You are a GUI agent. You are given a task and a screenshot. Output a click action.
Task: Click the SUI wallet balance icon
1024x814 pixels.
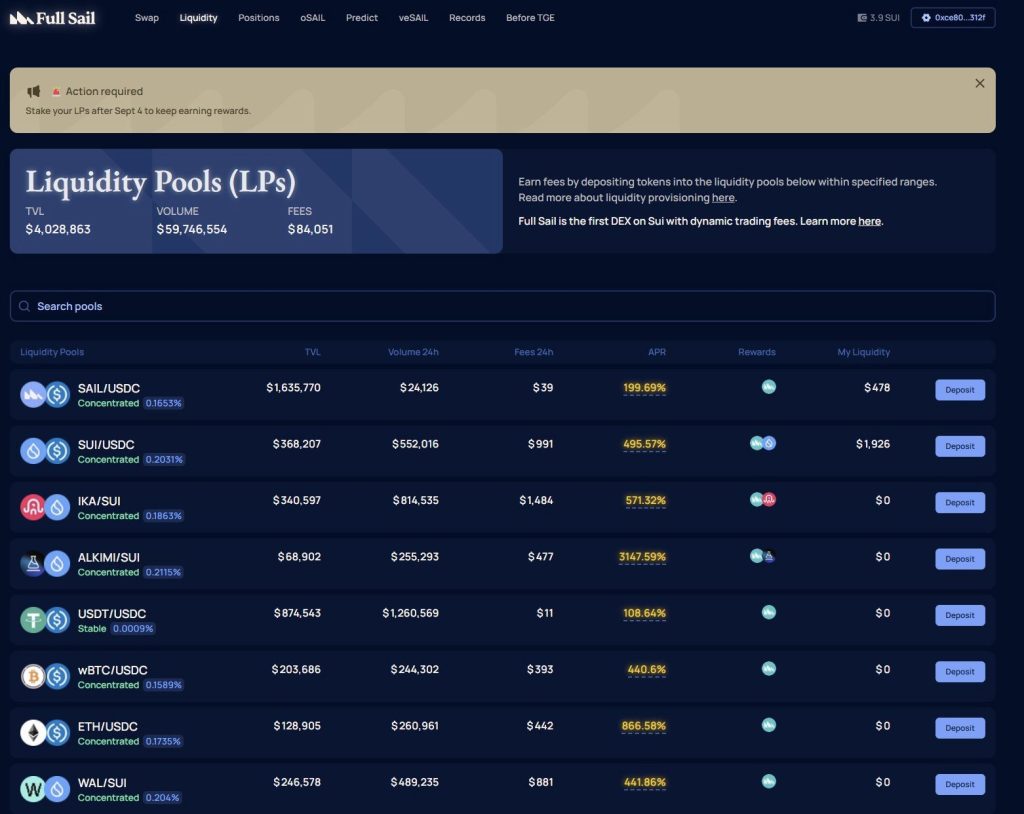[x=863, y=18]
